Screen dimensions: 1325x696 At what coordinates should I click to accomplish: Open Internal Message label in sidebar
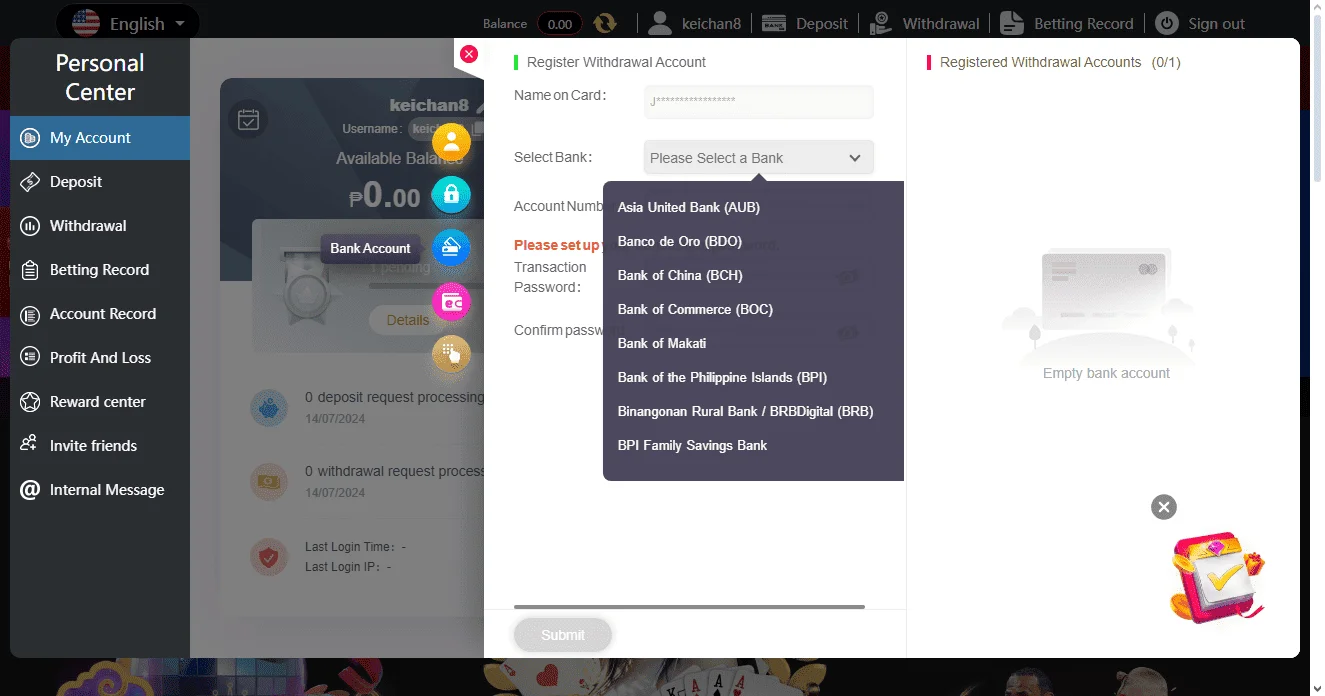(x=107, y=490)
